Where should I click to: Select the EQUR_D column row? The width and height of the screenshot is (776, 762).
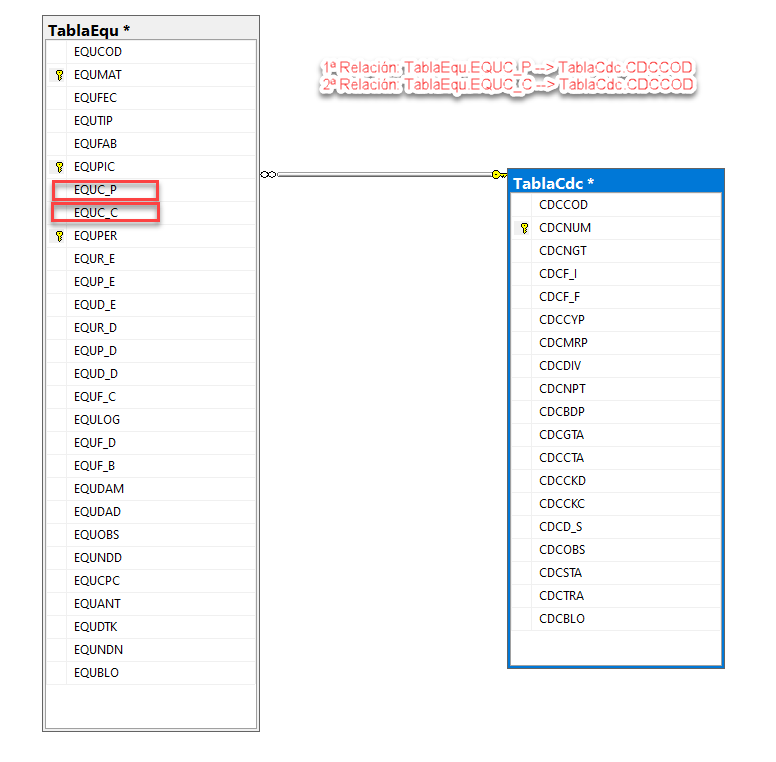pos(151,328)
